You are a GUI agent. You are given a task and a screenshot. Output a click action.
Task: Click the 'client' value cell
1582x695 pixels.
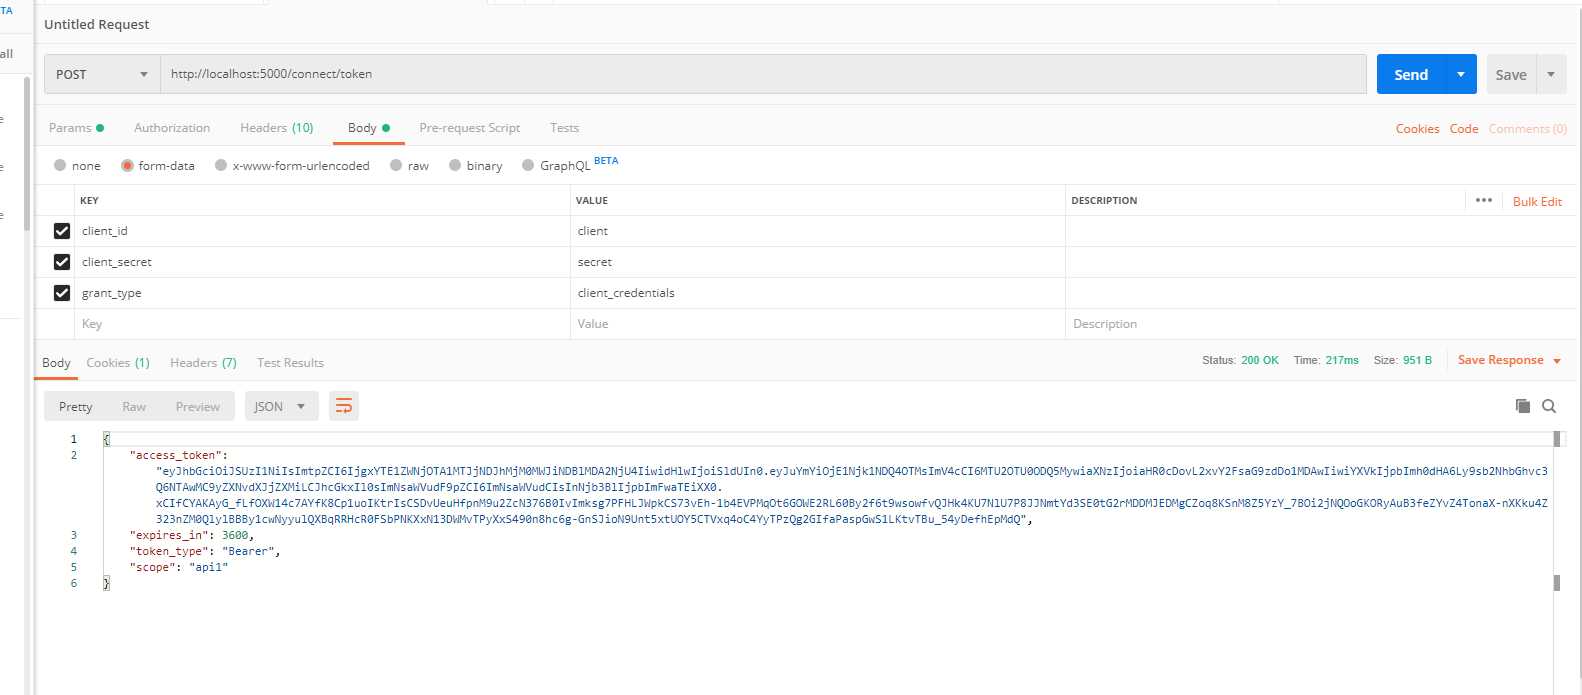point(817,231)
